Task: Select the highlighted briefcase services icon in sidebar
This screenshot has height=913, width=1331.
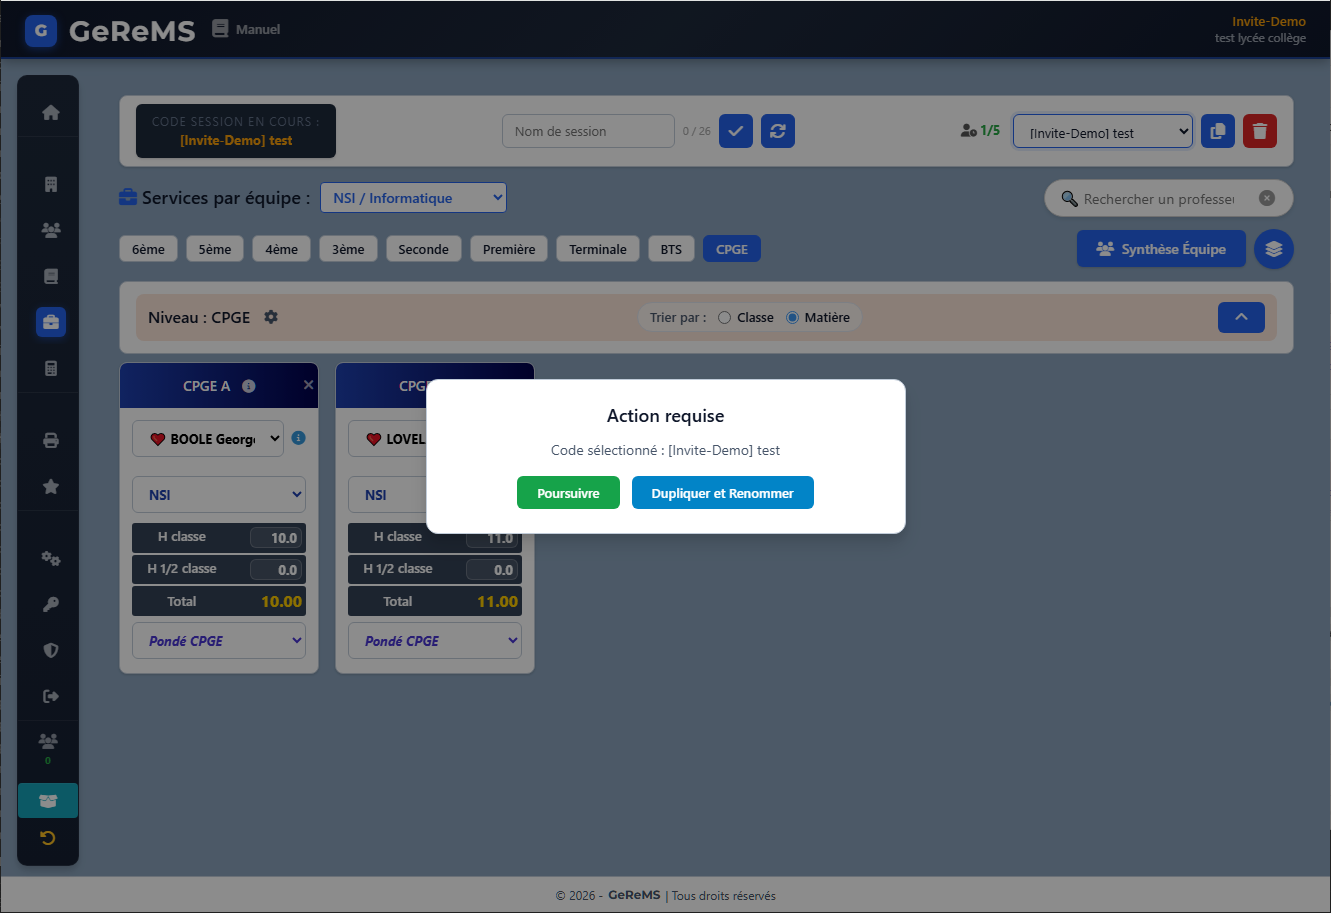Action: pos(50,322)
